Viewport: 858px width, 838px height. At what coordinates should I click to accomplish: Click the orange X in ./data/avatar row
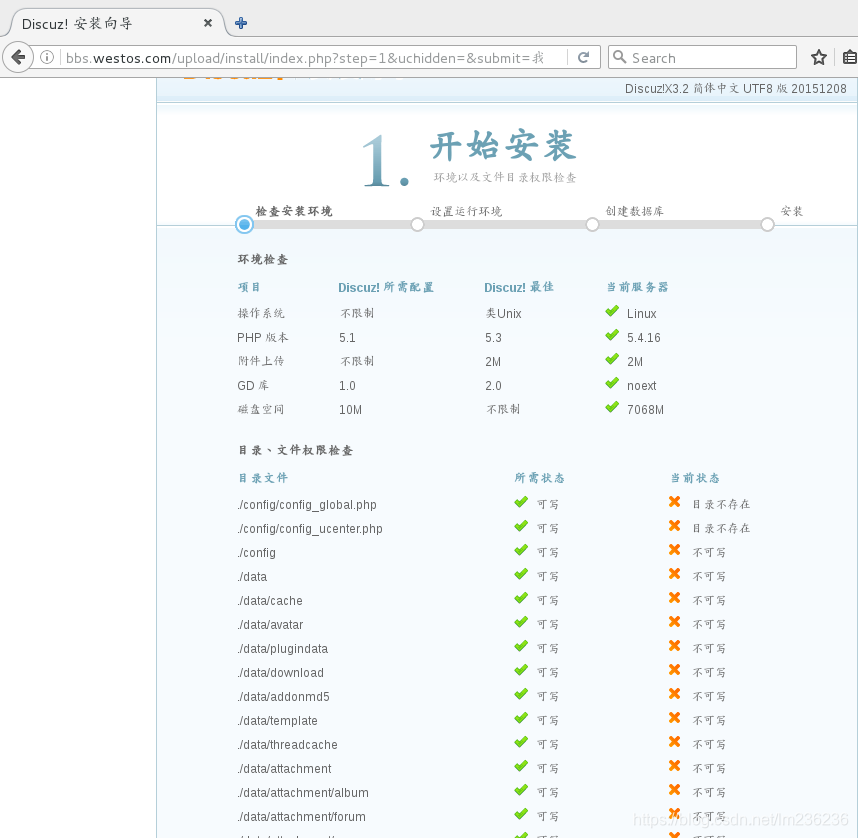click(675, 622)
